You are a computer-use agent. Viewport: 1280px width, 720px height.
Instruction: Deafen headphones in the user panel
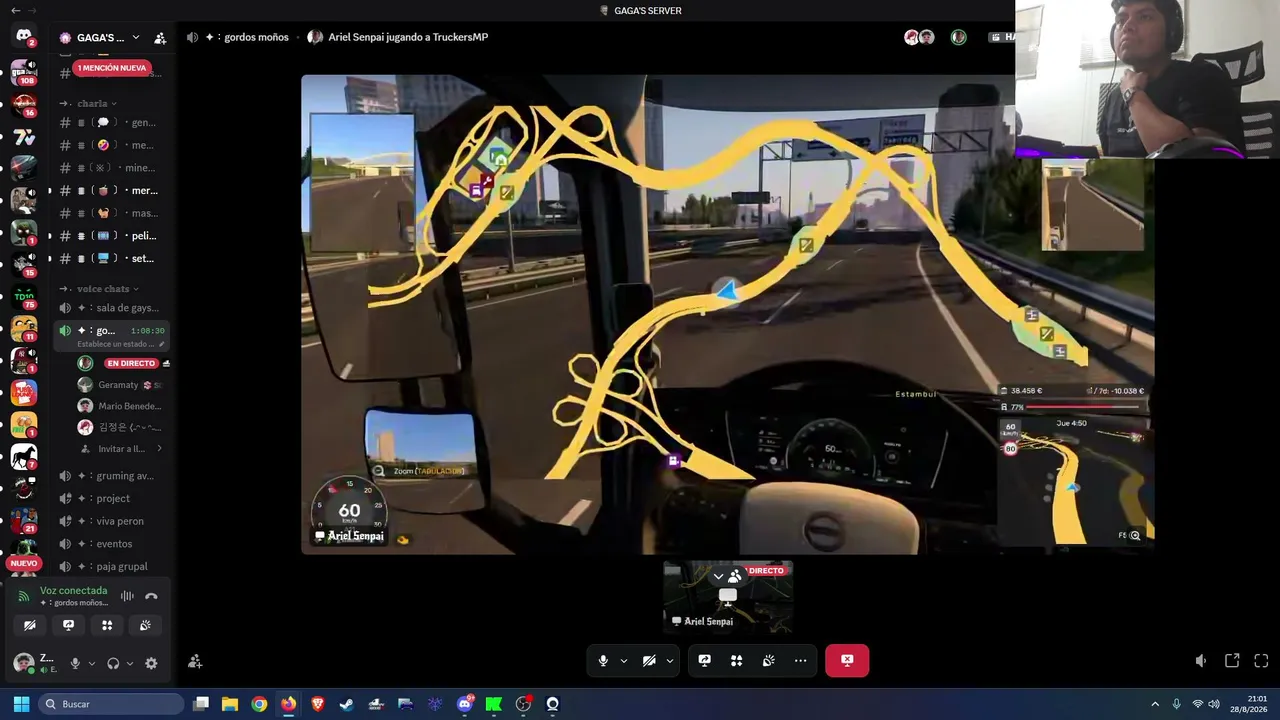[x=113, y=663]
